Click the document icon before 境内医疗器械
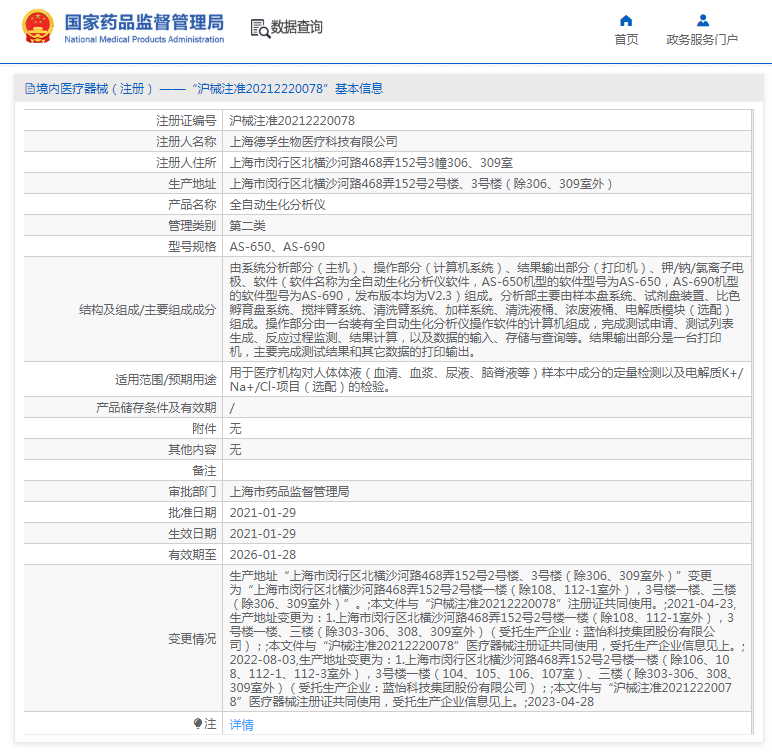The width and height of the screenshot is (772, 755). pos(30,89)
